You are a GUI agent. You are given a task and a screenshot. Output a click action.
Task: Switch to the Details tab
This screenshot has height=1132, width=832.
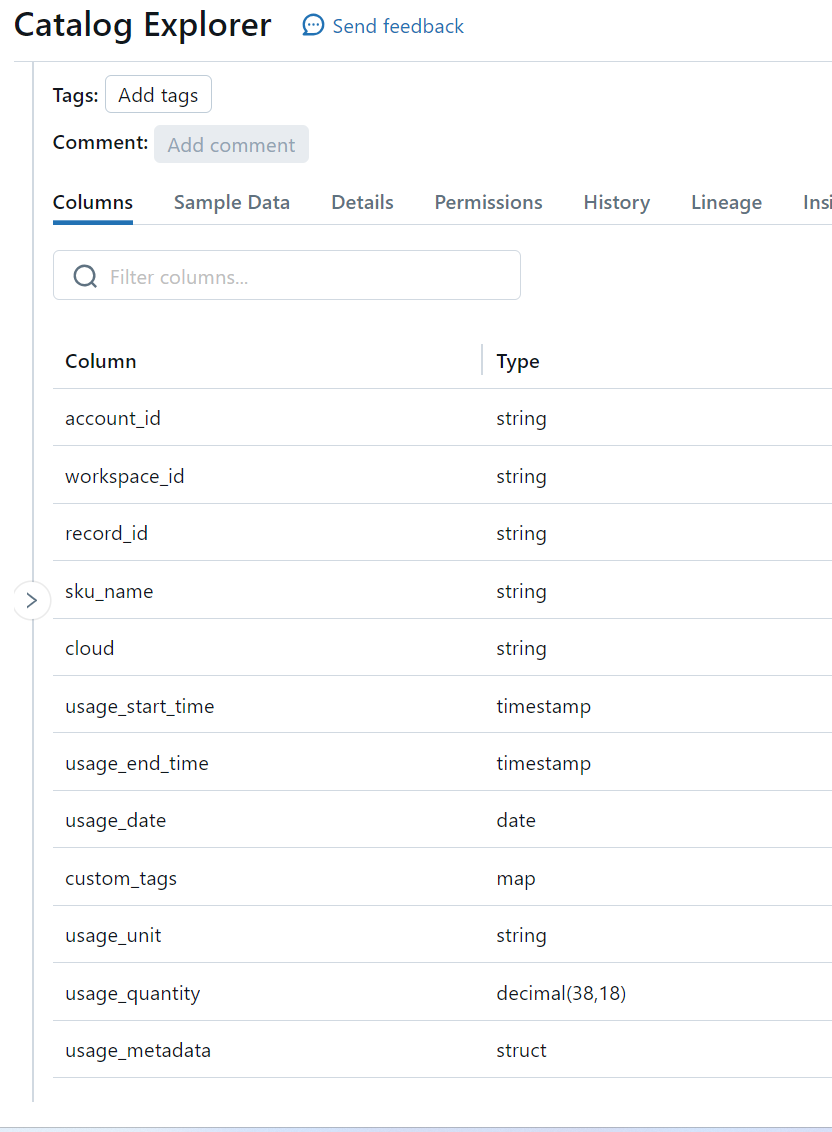(362, 203)
